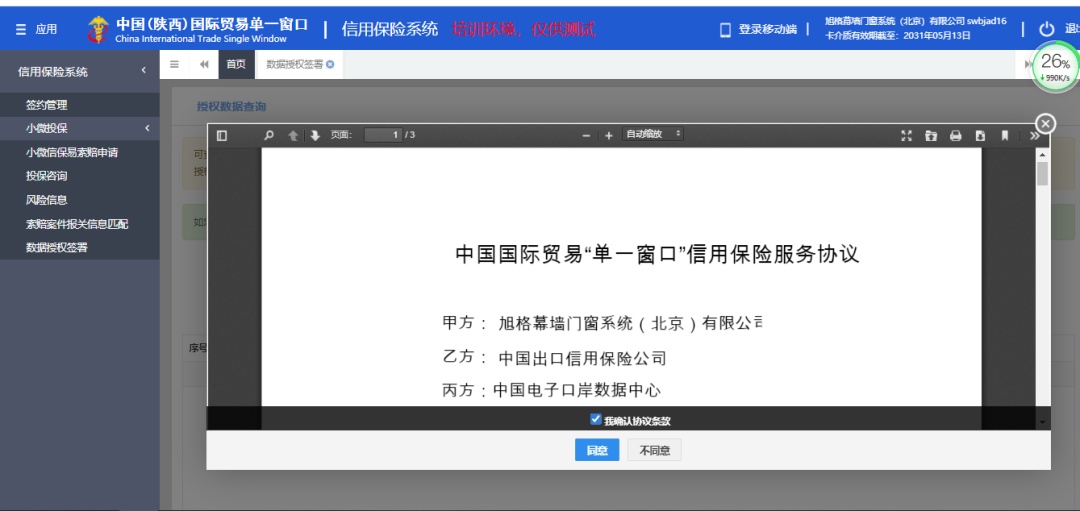The height and width of the screenshot is (511, 1080).
Task: Uncheck the 我确认协议条款 checkbox
Action: point(596,420)
